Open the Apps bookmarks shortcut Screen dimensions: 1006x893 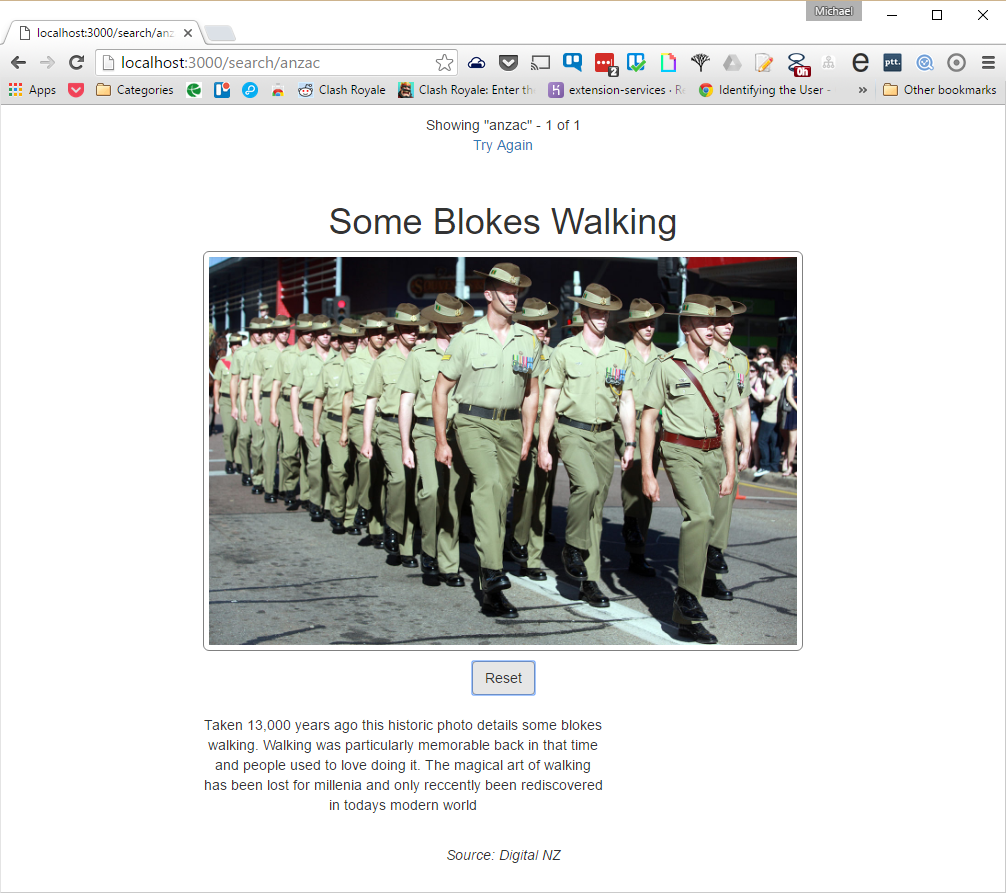pyautogui.click(x=32, y=90)
